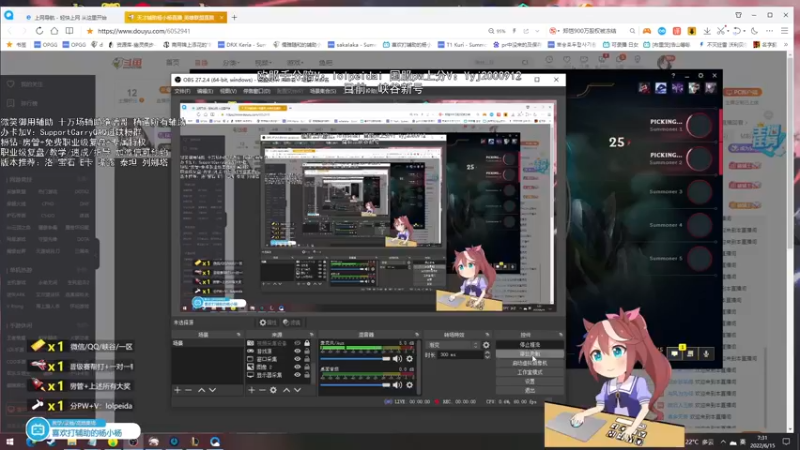
Task: Adjust 桌面音频 volume slider
Action: click(x=356, y=385)
